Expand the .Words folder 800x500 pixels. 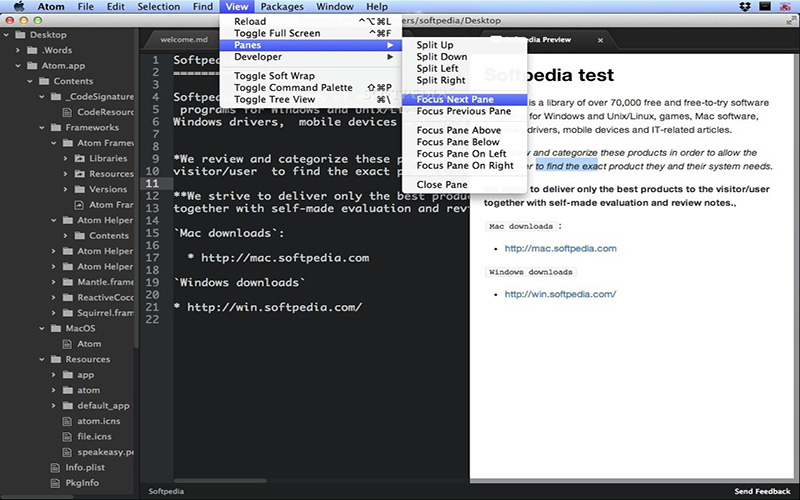tap(18, 50)
